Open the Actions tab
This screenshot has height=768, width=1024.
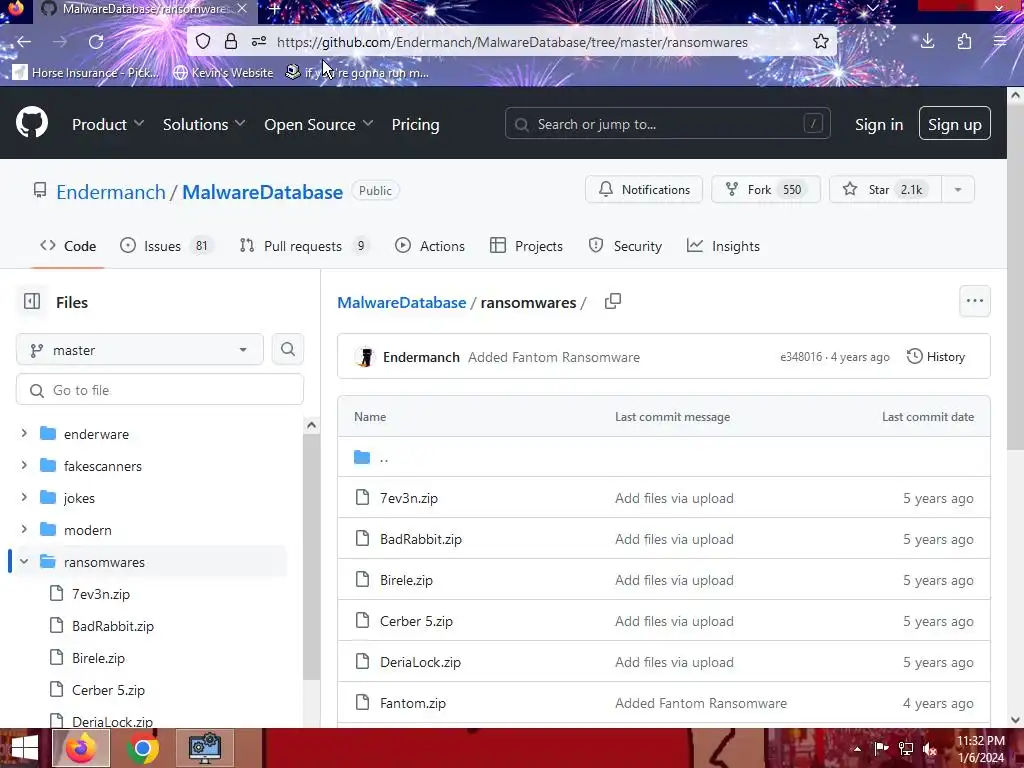(430, 246)
